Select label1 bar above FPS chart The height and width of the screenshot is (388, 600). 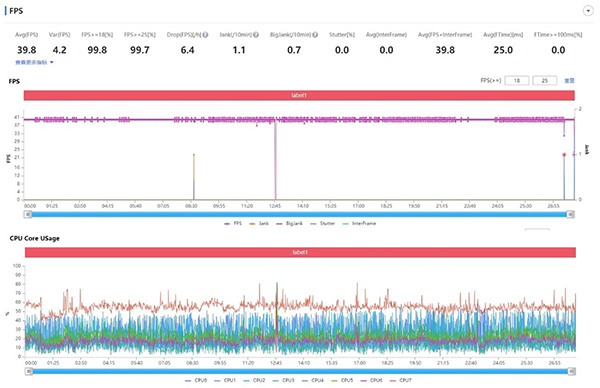click(299, 95)
